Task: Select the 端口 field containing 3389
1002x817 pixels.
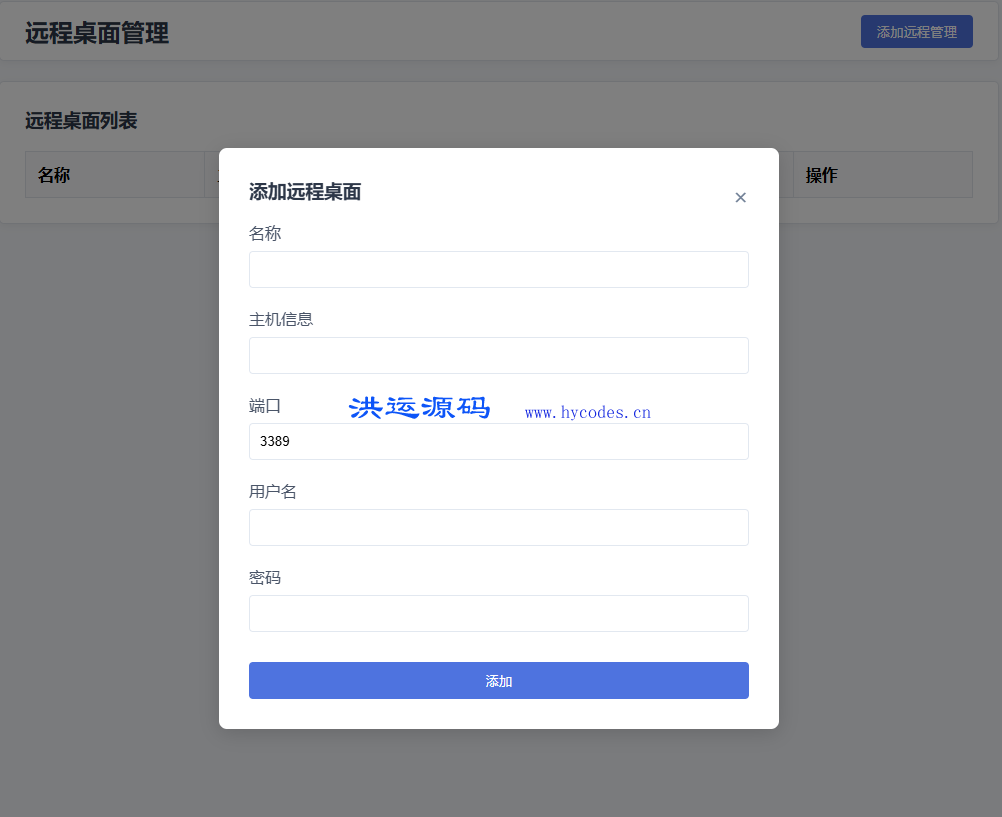Action: click(x=498, y=441)
